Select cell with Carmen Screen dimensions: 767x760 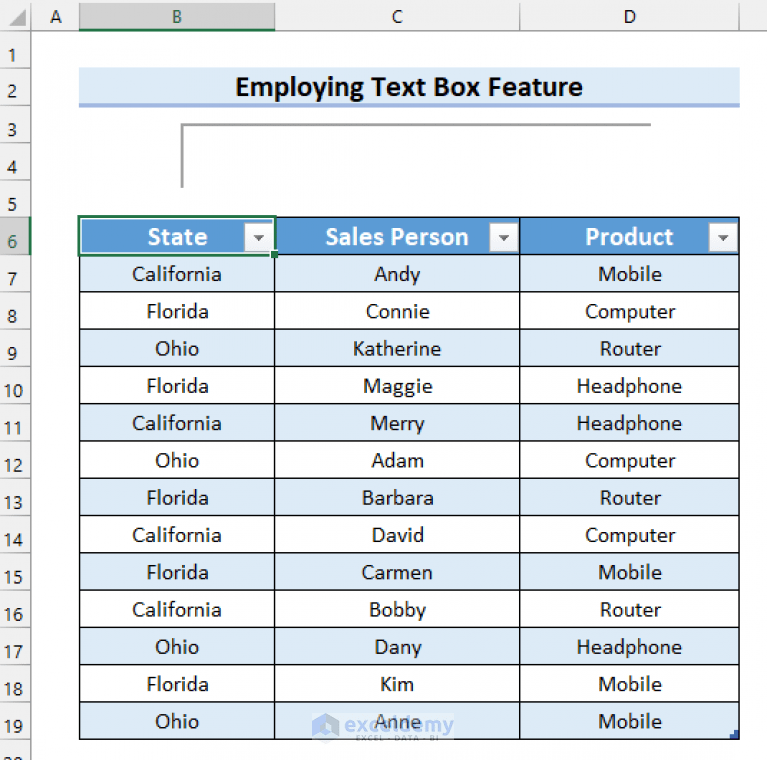click(x=397, y=572)
